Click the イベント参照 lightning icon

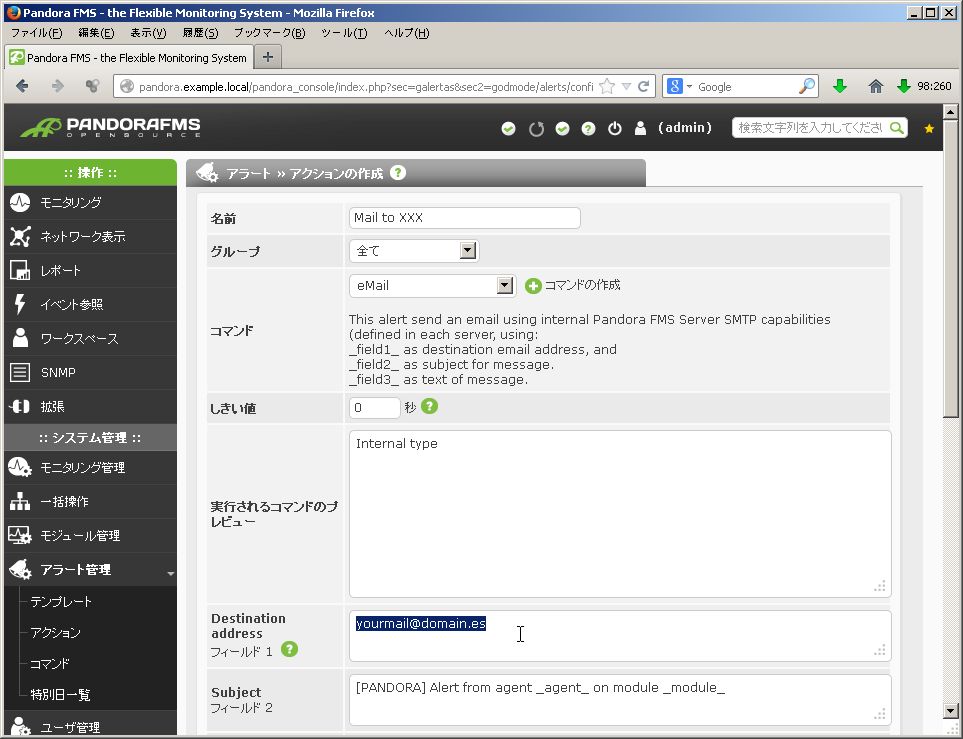tap(20, 304)
